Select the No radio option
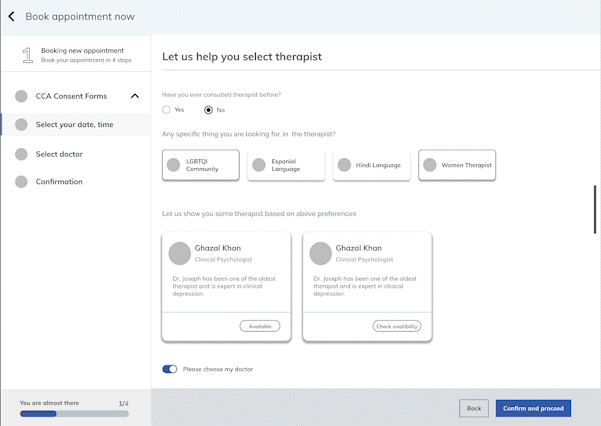 coord(208,109)
